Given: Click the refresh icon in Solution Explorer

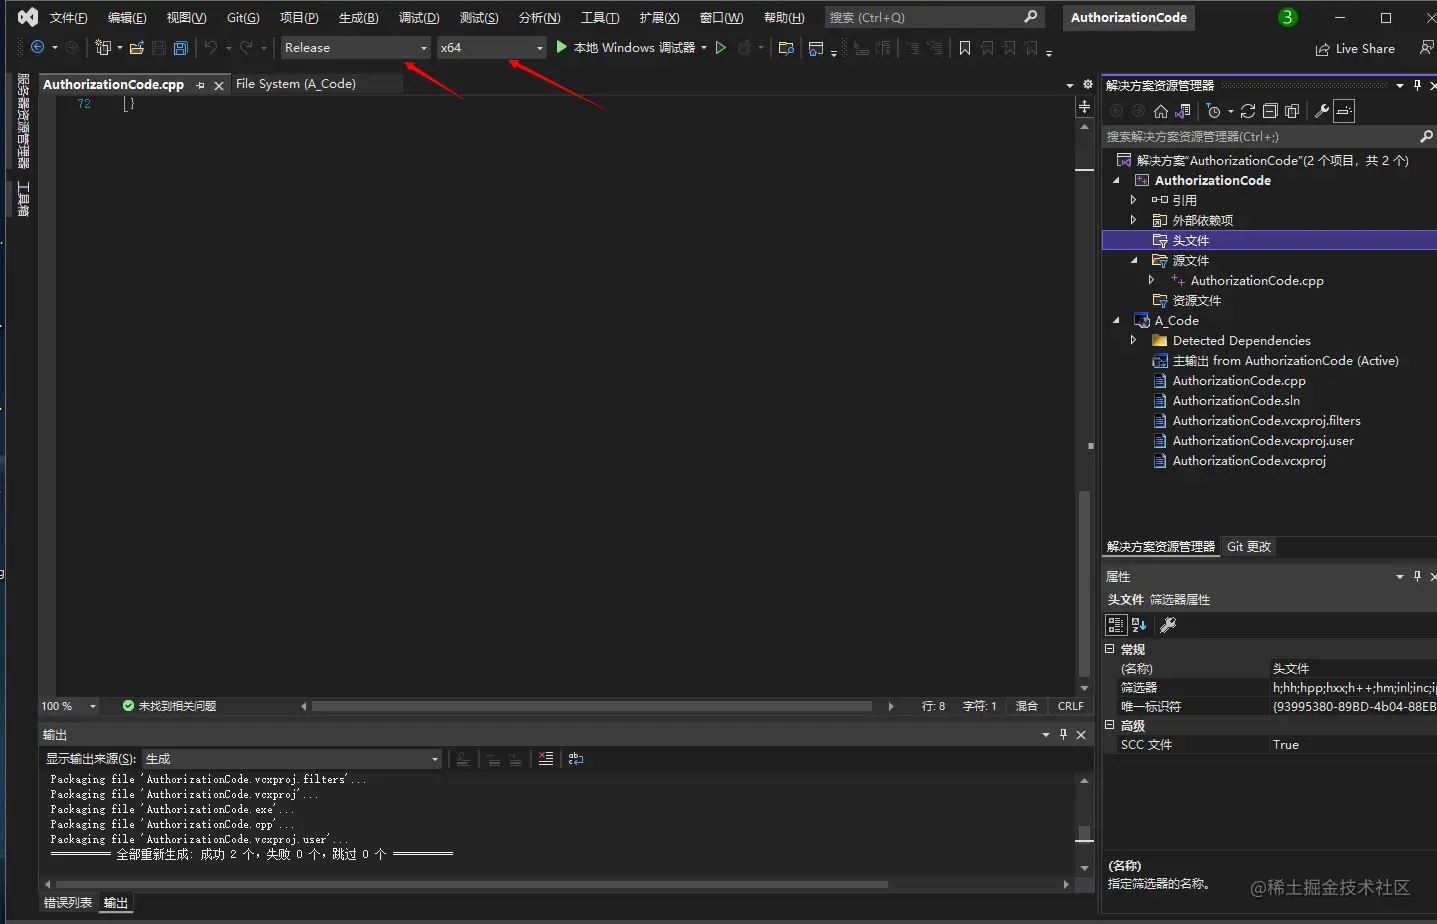Looking at the screenshot, I should tap(1248, 111).
